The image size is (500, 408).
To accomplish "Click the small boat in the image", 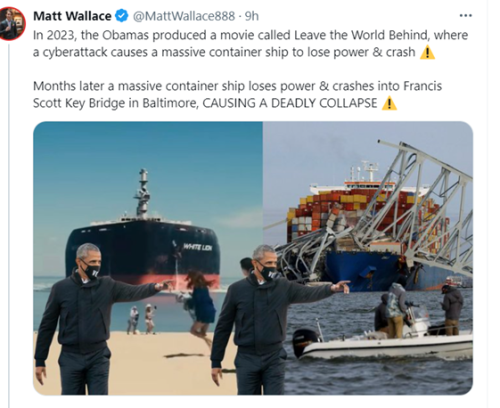I will pos(383,343).
